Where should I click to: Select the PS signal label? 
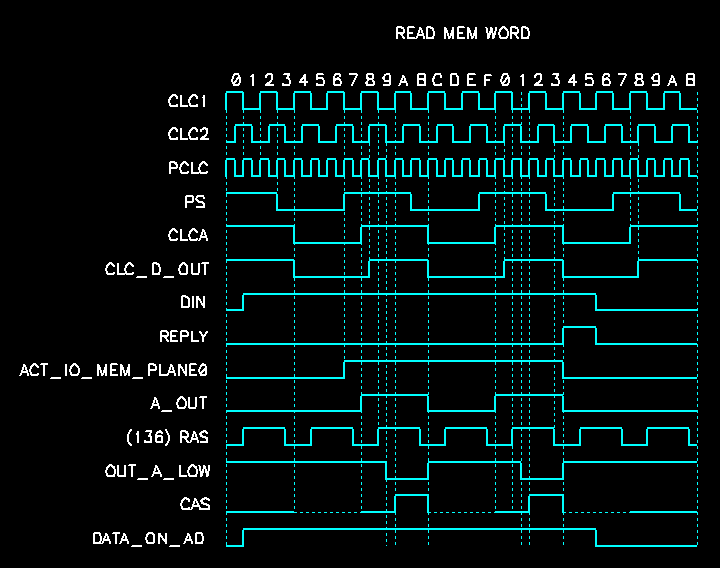coord(195,202)
